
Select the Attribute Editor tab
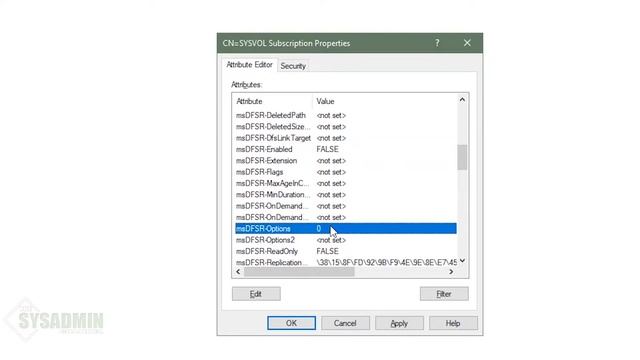pos(249,65)
